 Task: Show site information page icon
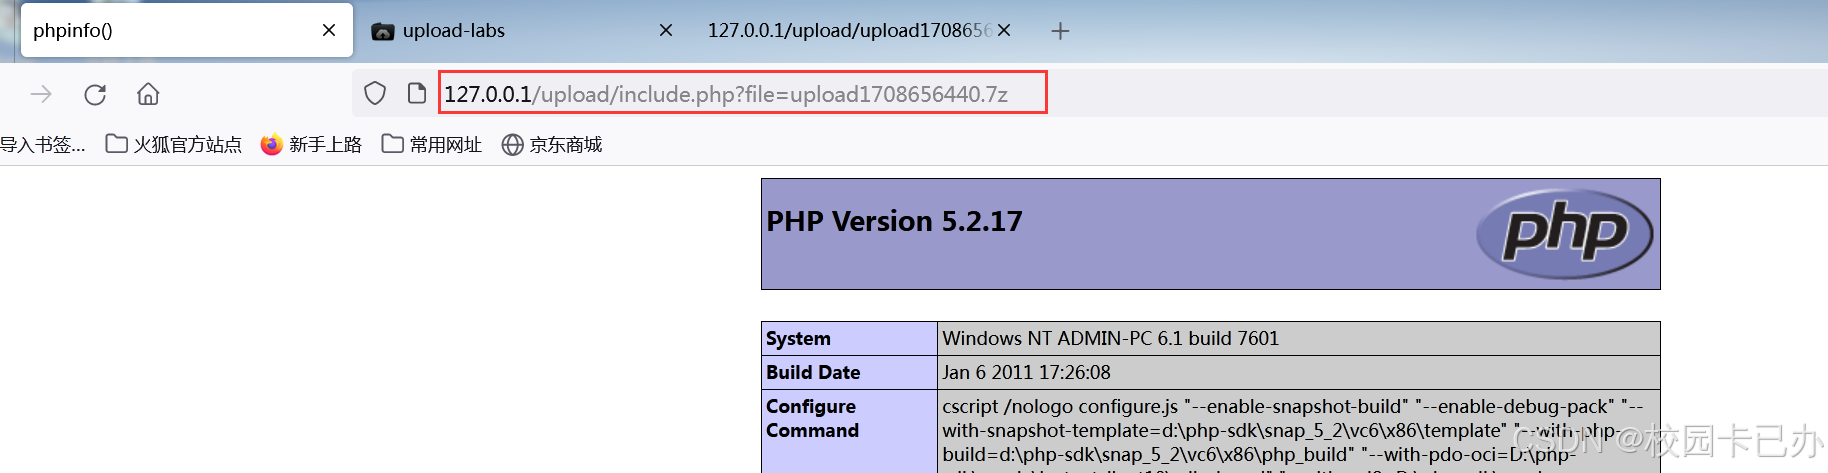pyautogui.click(x=417, y=94)
